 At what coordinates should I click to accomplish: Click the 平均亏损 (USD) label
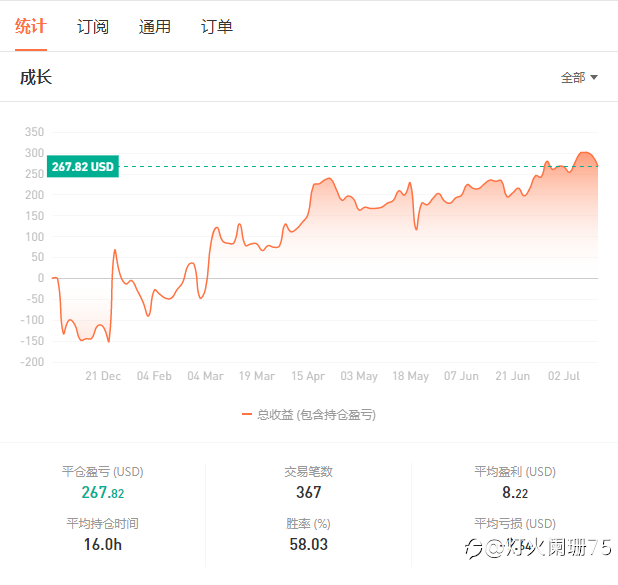pos(515,523)
